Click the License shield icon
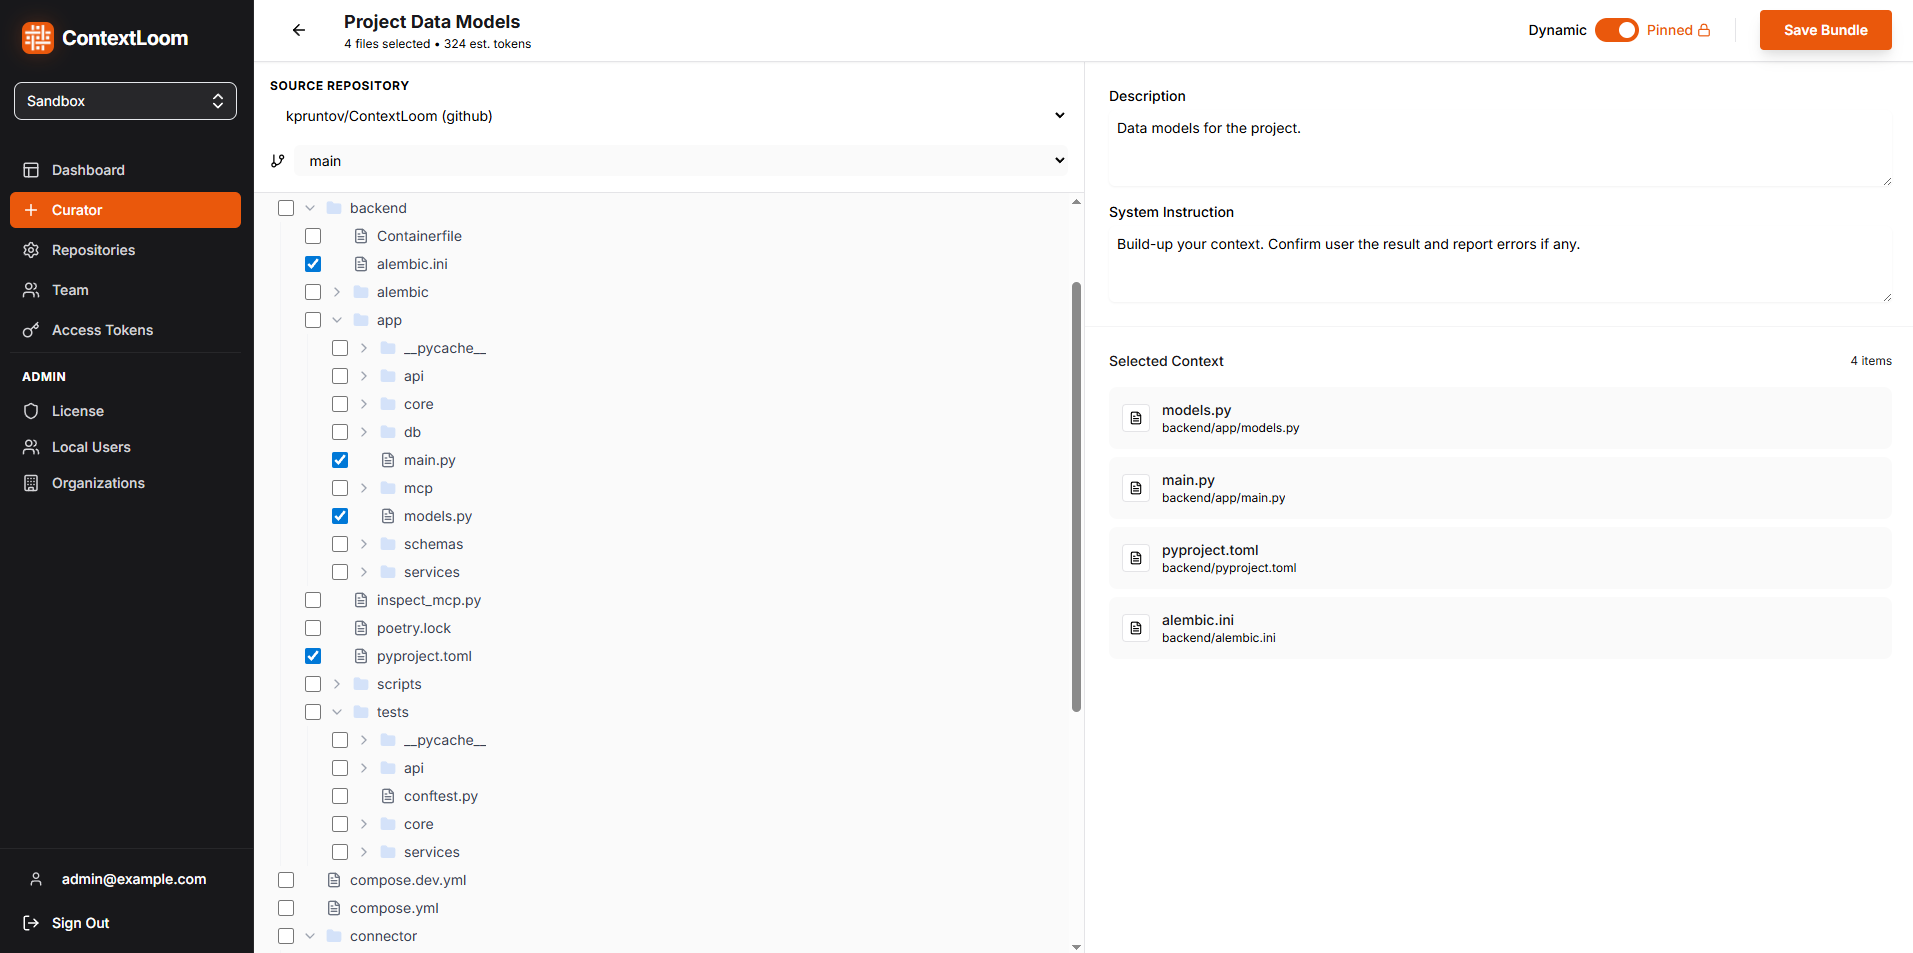 32,411
